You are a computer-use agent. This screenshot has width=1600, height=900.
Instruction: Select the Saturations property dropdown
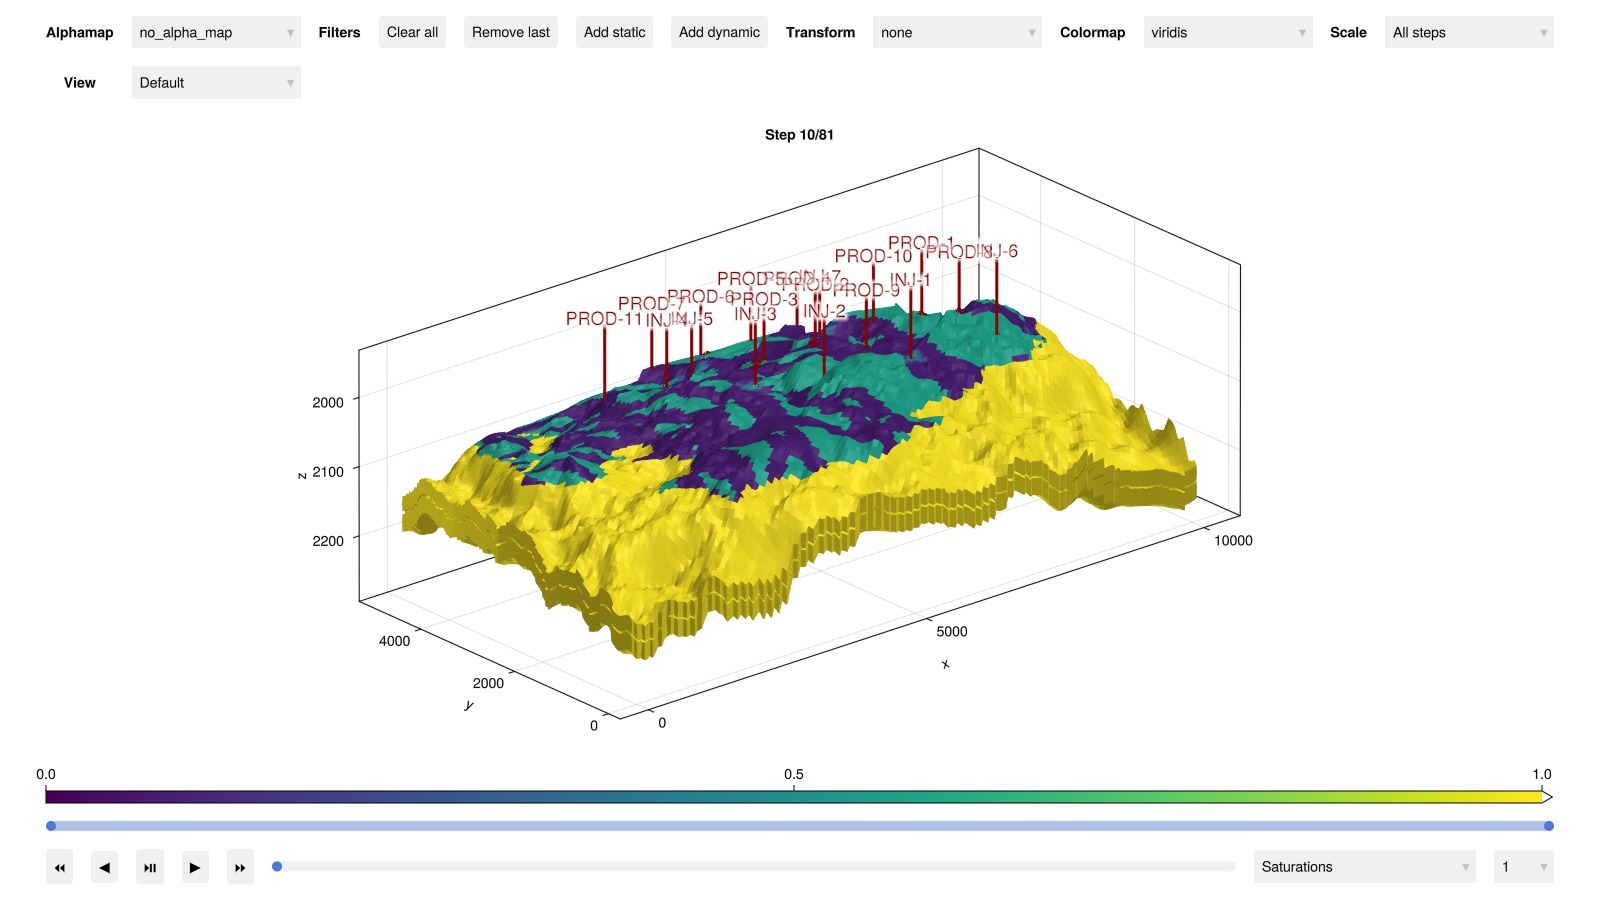click(x=1364, y=867)
